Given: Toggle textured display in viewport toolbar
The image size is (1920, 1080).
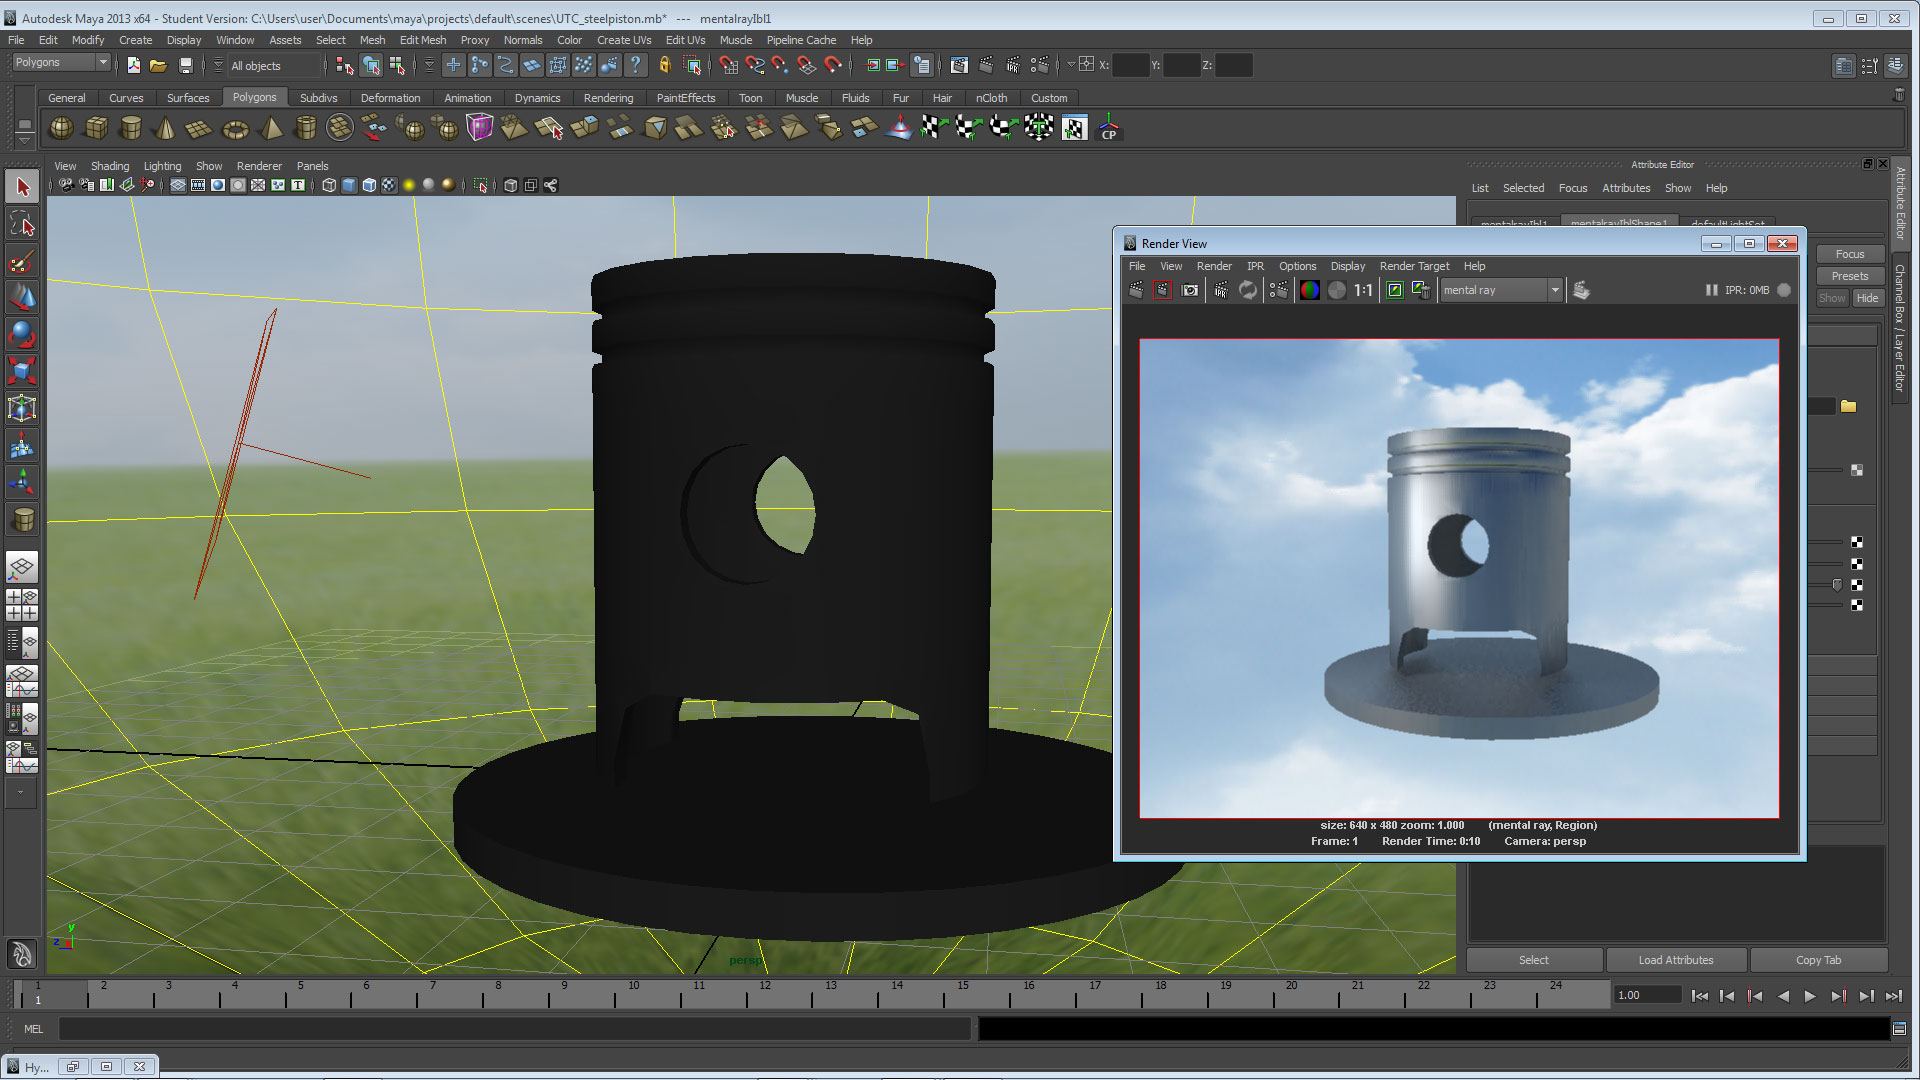Looking at the screenshot, I should point(389,185).
